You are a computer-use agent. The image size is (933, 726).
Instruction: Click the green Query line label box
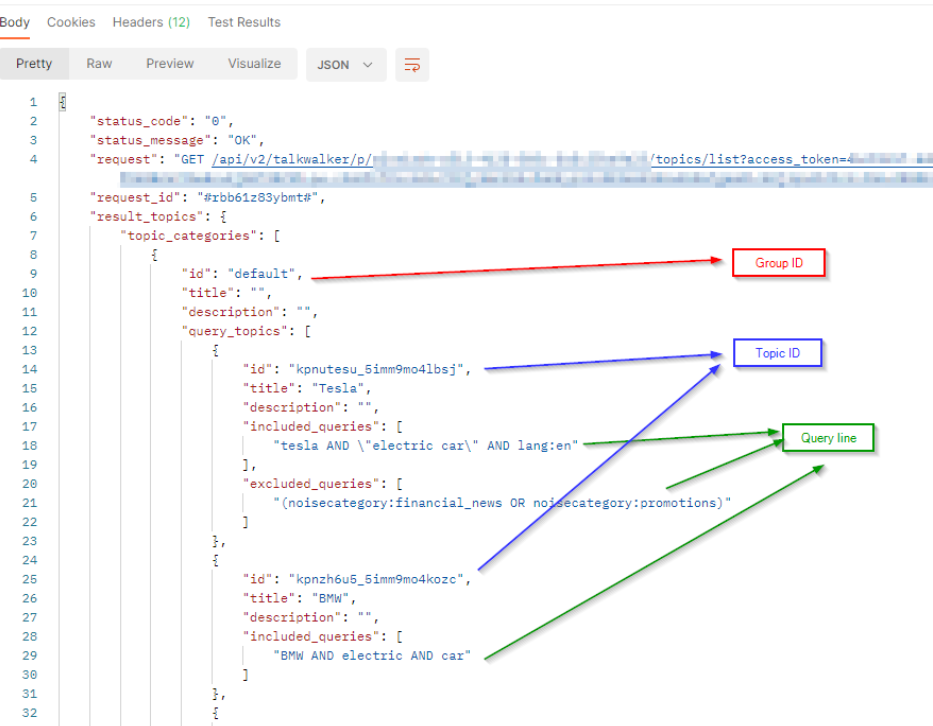click(828, 438)
